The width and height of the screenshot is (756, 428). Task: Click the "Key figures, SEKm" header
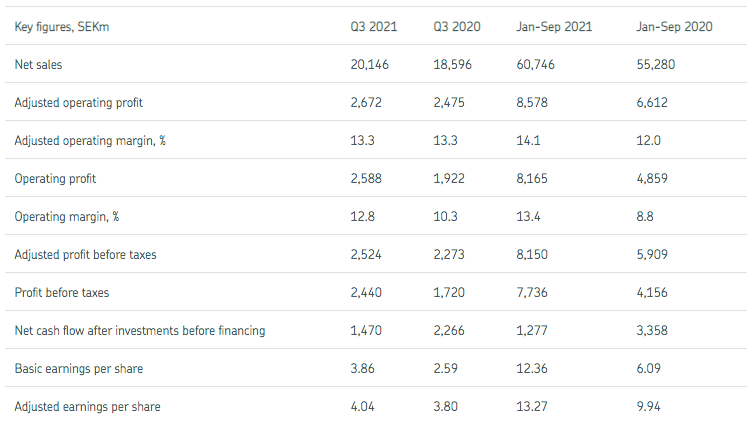click(63, 26)
